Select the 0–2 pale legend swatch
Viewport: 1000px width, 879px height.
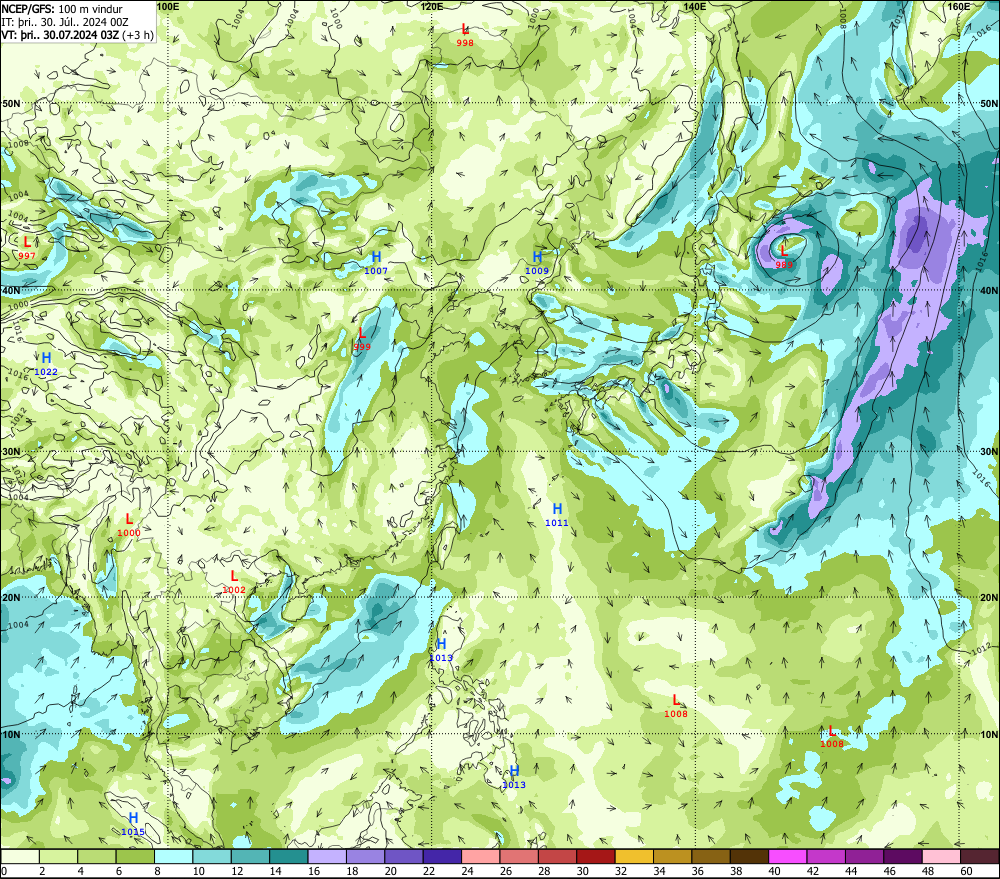click(x=20, y=856)
